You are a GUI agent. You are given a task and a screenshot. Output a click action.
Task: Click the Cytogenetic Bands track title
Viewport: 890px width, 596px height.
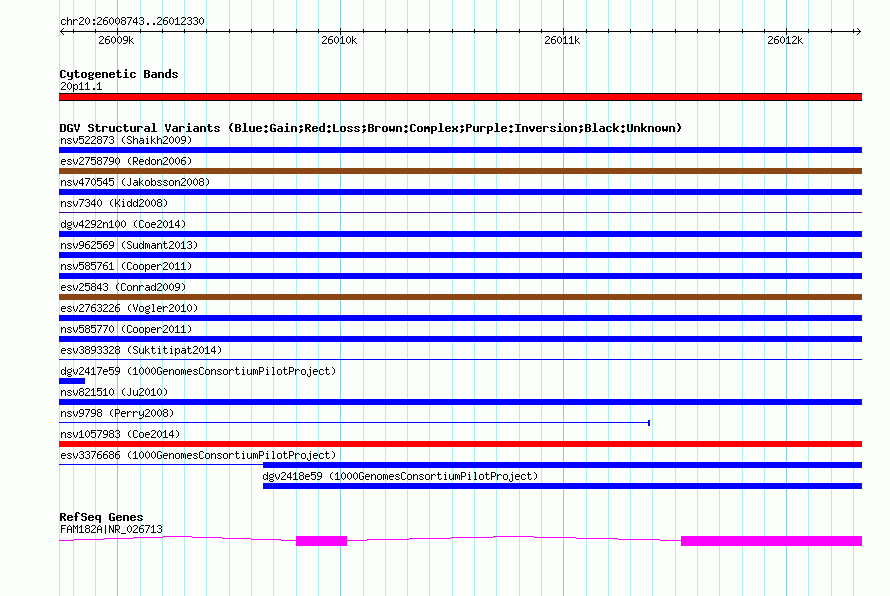pyautogui.click(x=119, y=74)
